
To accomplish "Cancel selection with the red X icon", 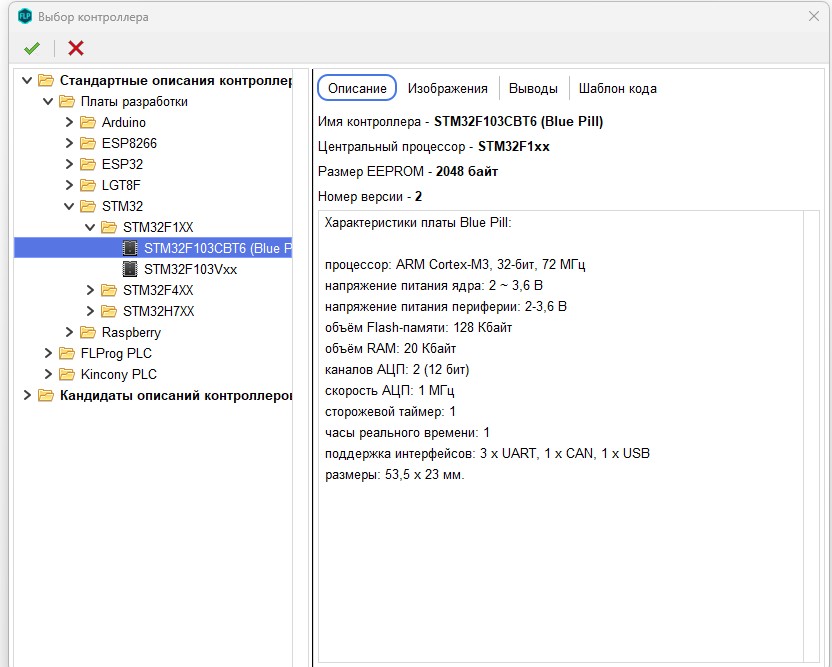I will point(76,48).
